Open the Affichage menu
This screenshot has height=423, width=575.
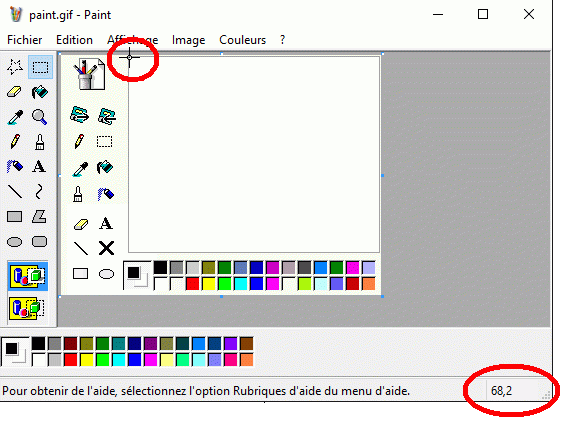pyautogui.click(x=133, y=40)
